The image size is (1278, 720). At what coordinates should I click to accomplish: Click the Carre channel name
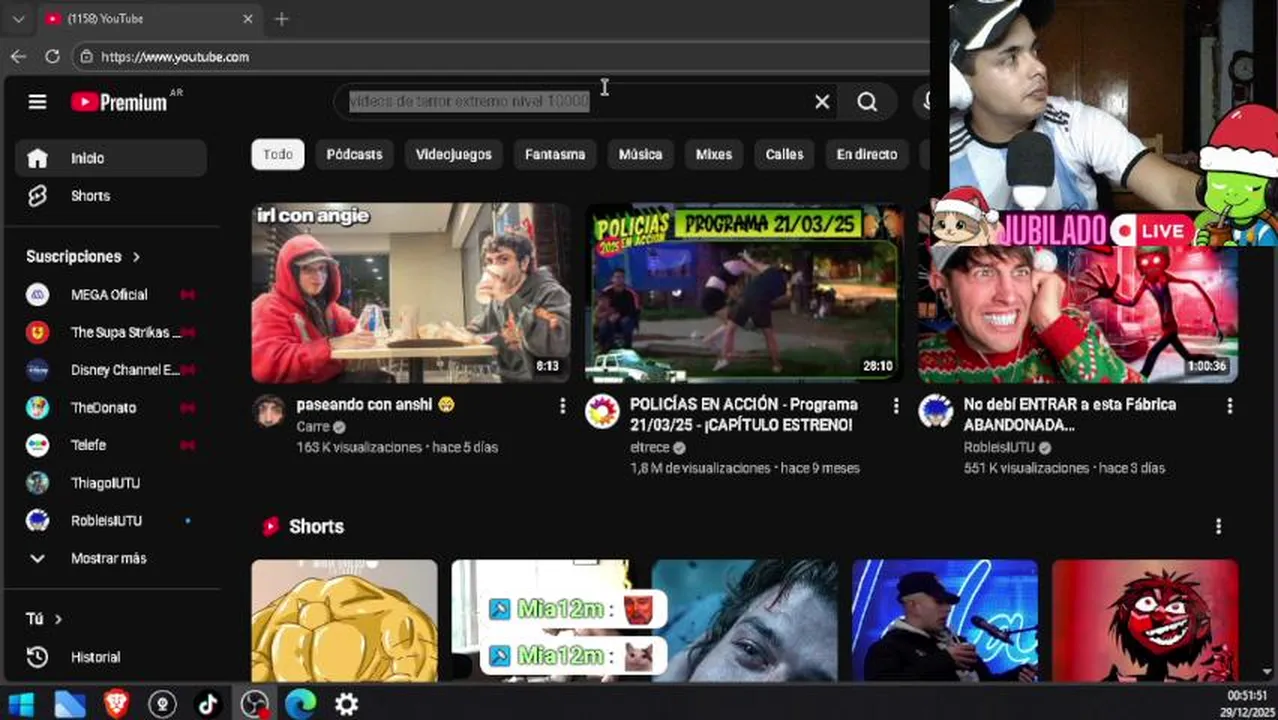(313, 427)
